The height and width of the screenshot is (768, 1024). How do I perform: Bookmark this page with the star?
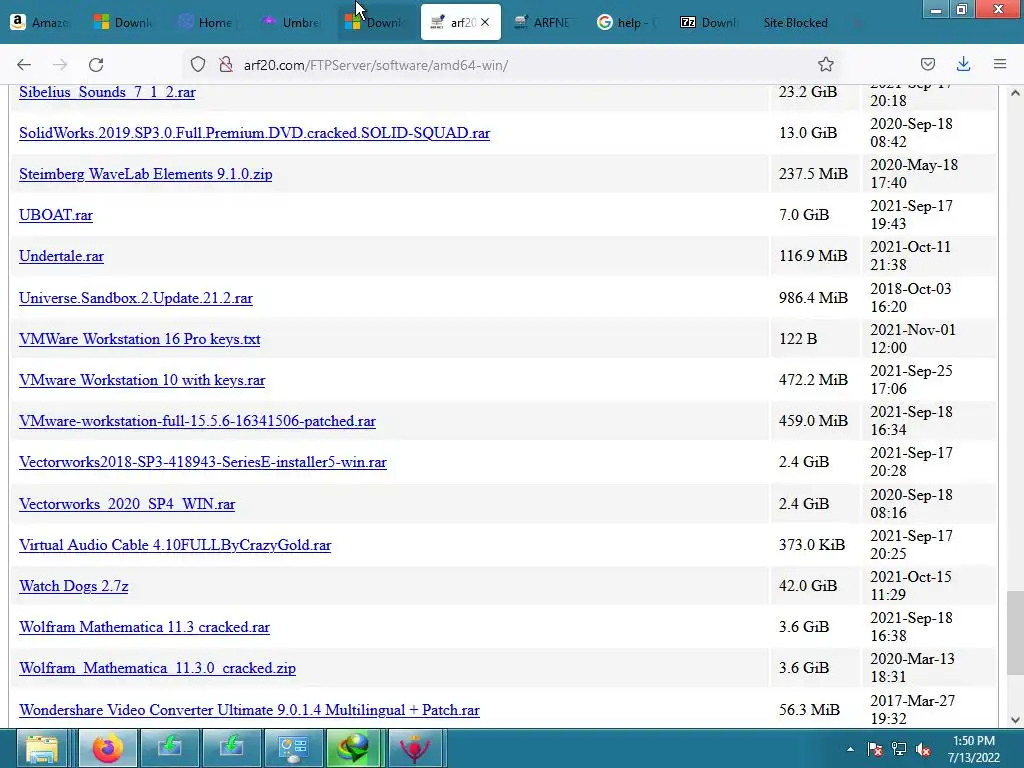pos(825,64)
